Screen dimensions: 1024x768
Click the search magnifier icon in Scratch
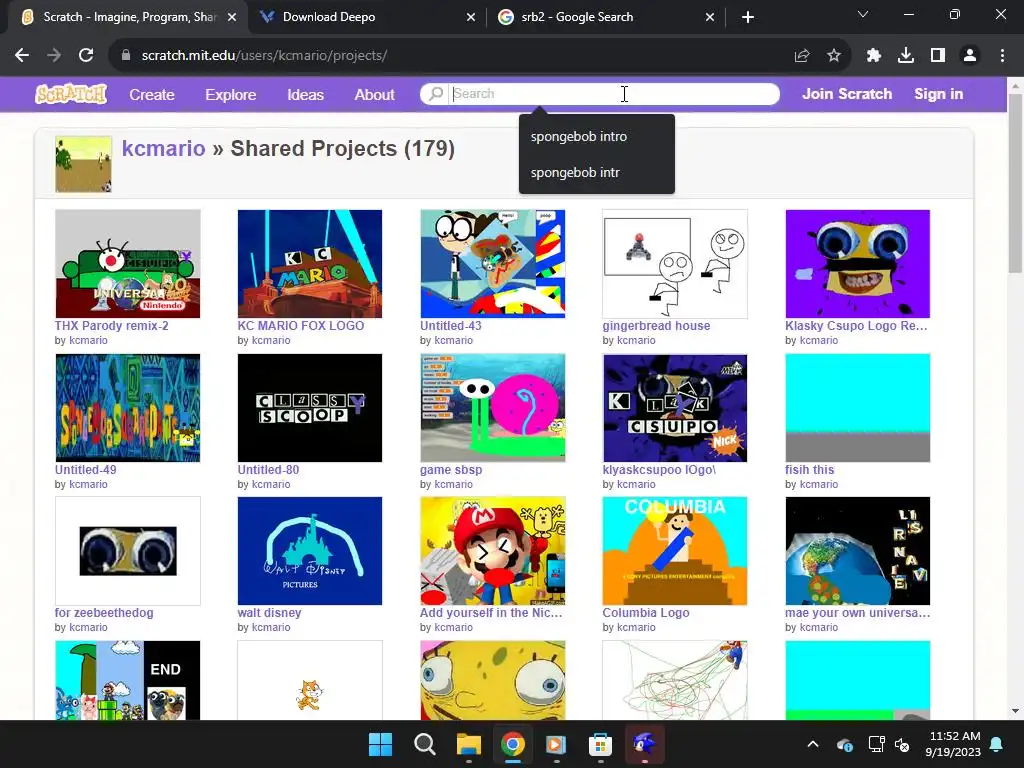pyautogui.click(x=435, y=93)
